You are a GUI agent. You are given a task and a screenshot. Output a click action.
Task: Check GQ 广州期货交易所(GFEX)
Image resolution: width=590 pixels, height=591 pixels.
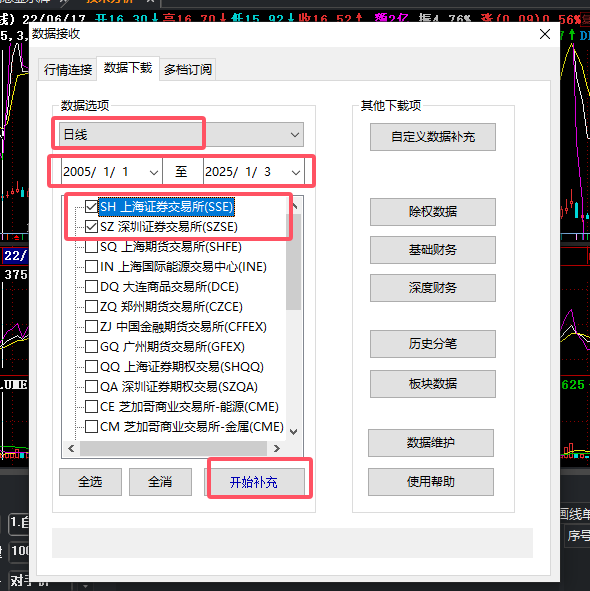point(91,346)
